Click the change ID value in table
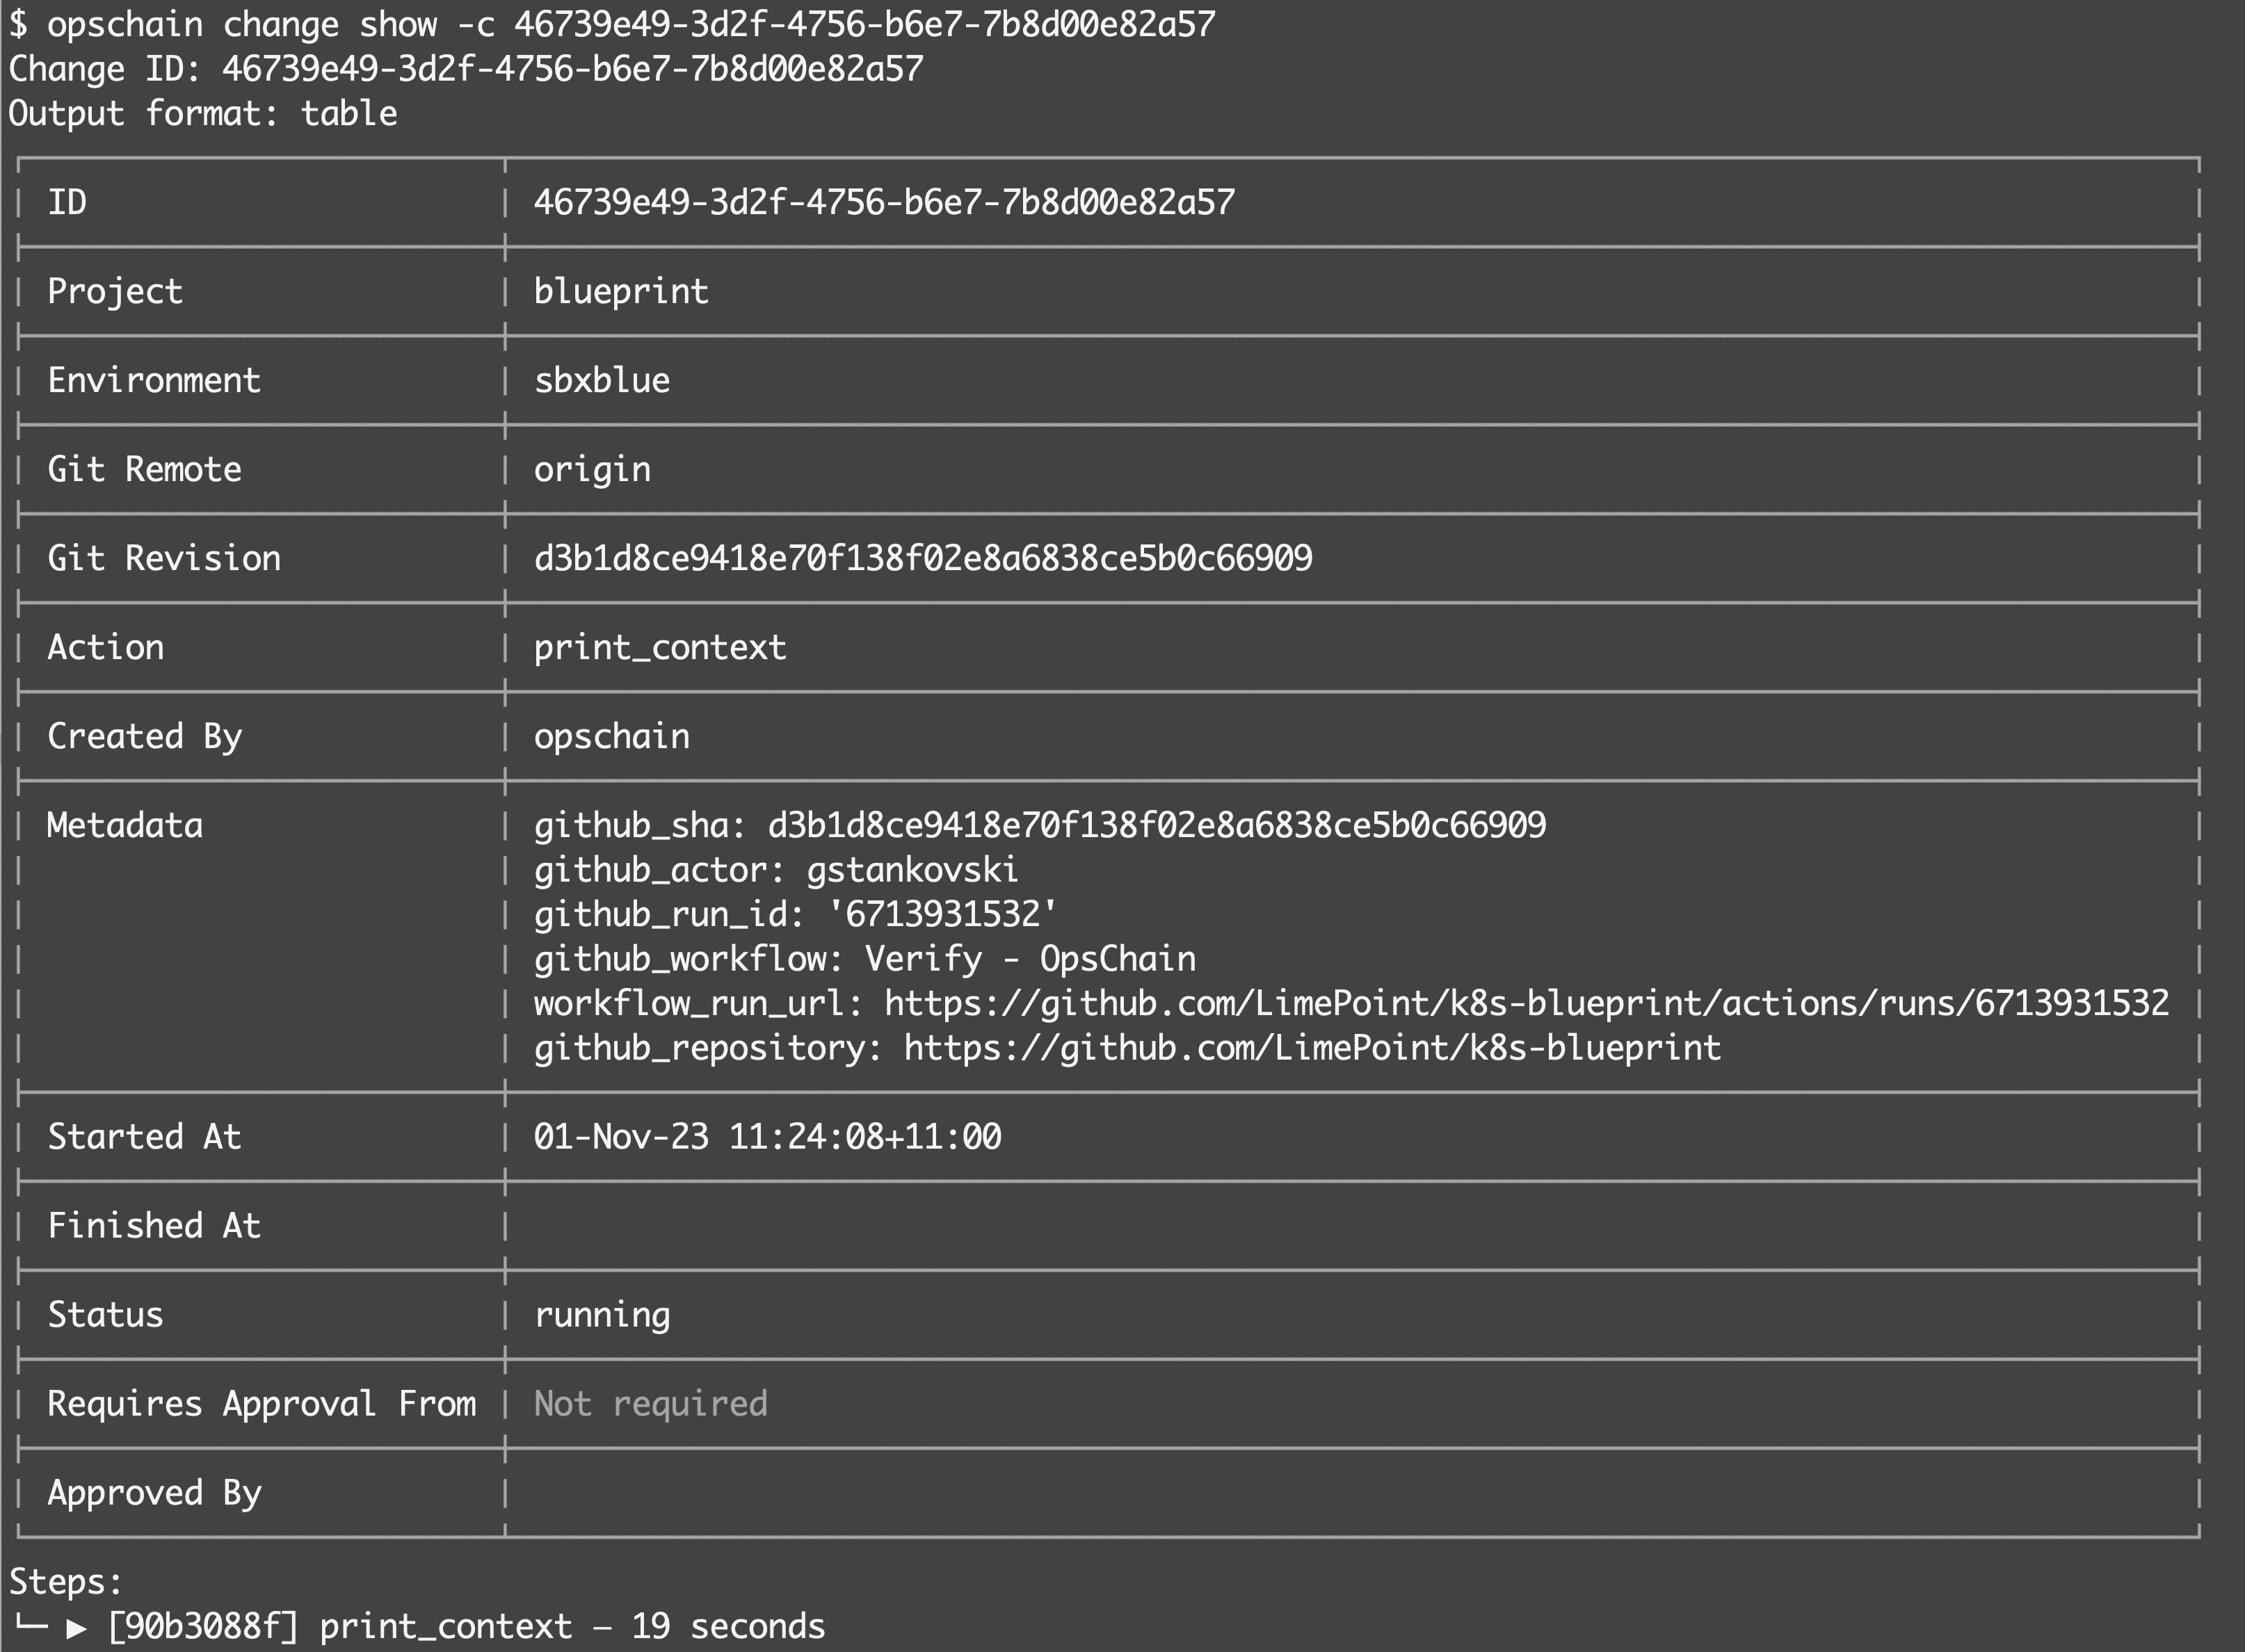The height and width of the screenshot is (1652, 2245). click(x=884, y=203)
